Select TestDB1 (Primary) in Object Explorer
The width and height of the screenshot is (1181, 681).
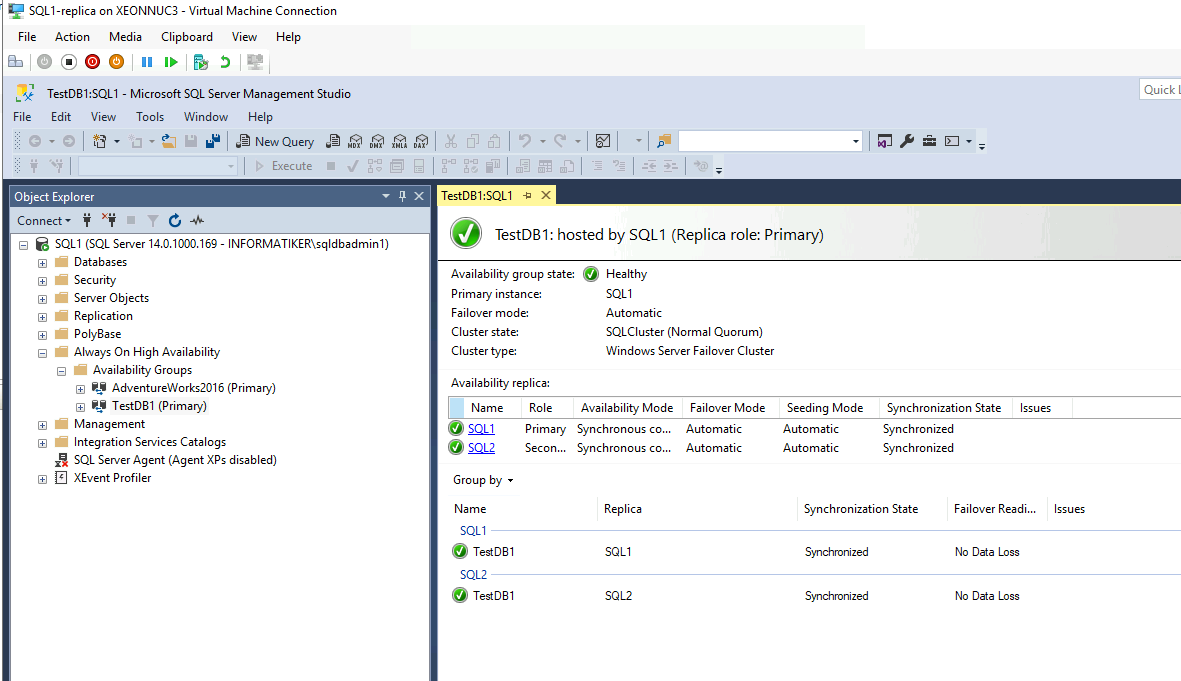coord(159,406)
